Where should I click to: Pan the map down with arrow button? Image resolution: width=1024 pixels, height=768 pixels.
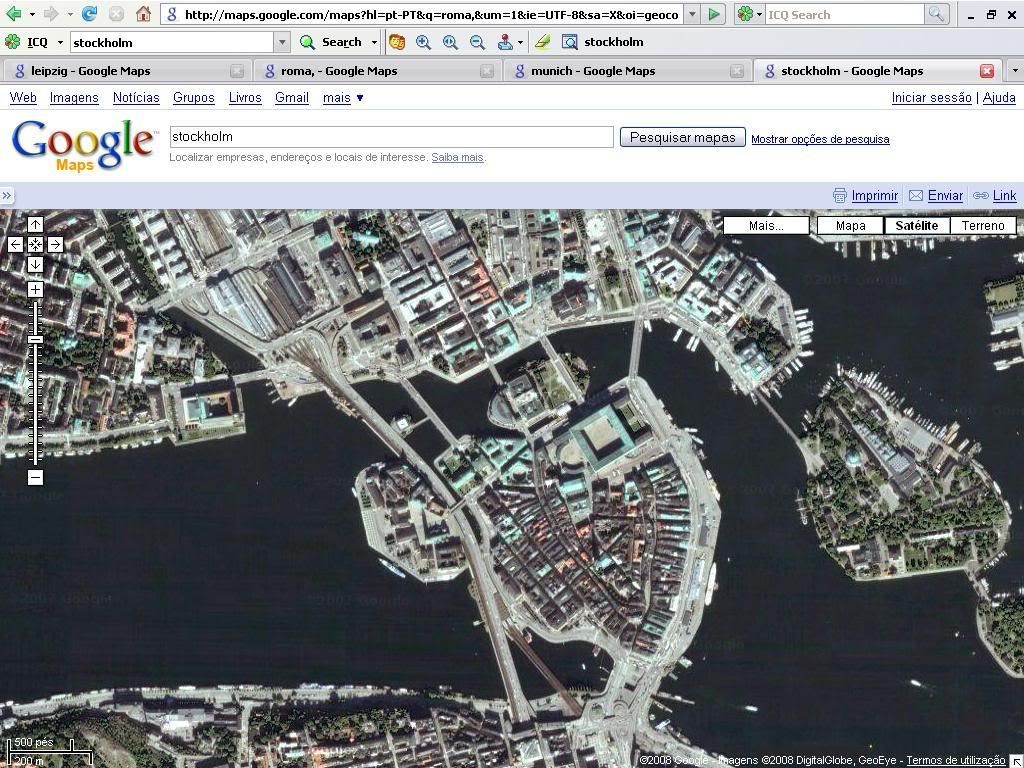35,264
